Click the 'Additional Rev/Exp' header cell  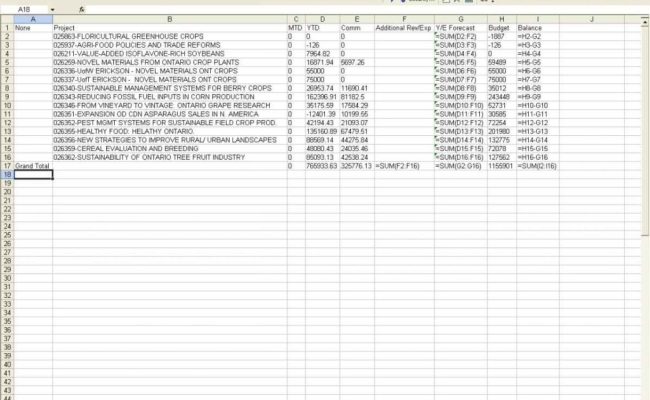click(404, 28)
